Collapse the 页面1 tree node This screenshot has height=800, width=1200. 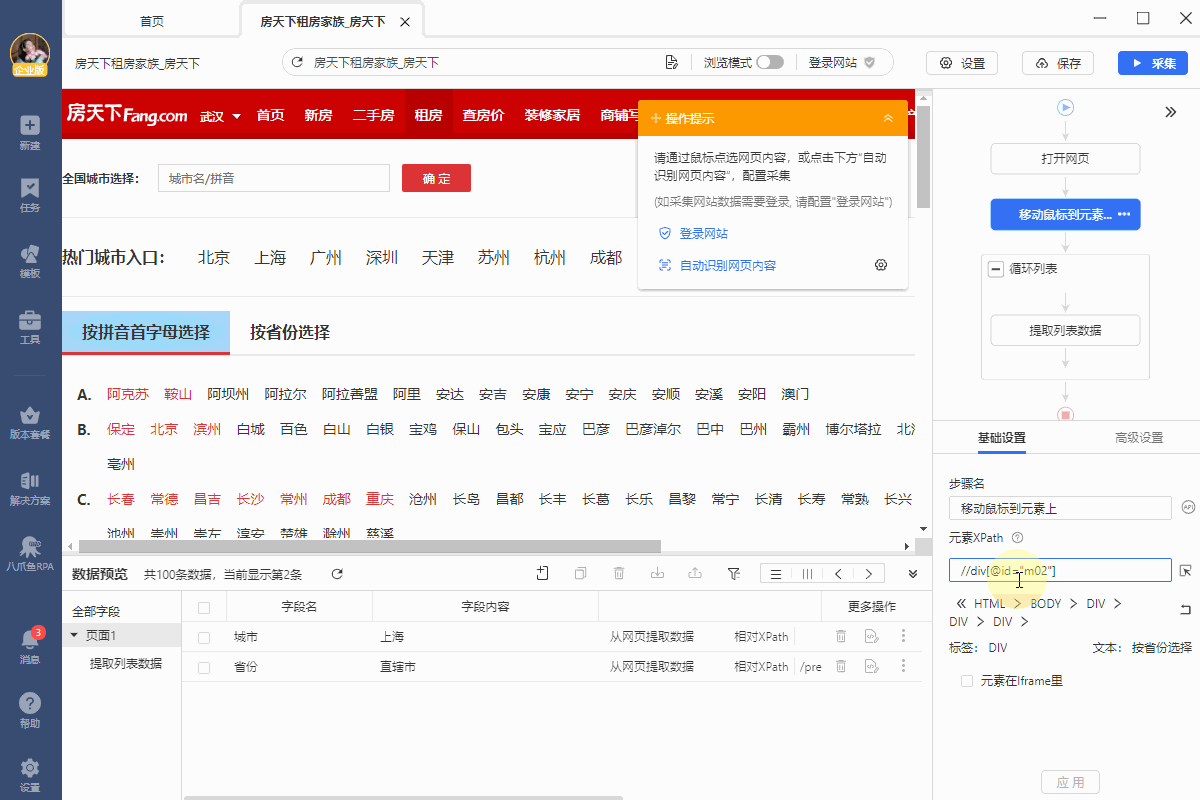click(74, 636)
